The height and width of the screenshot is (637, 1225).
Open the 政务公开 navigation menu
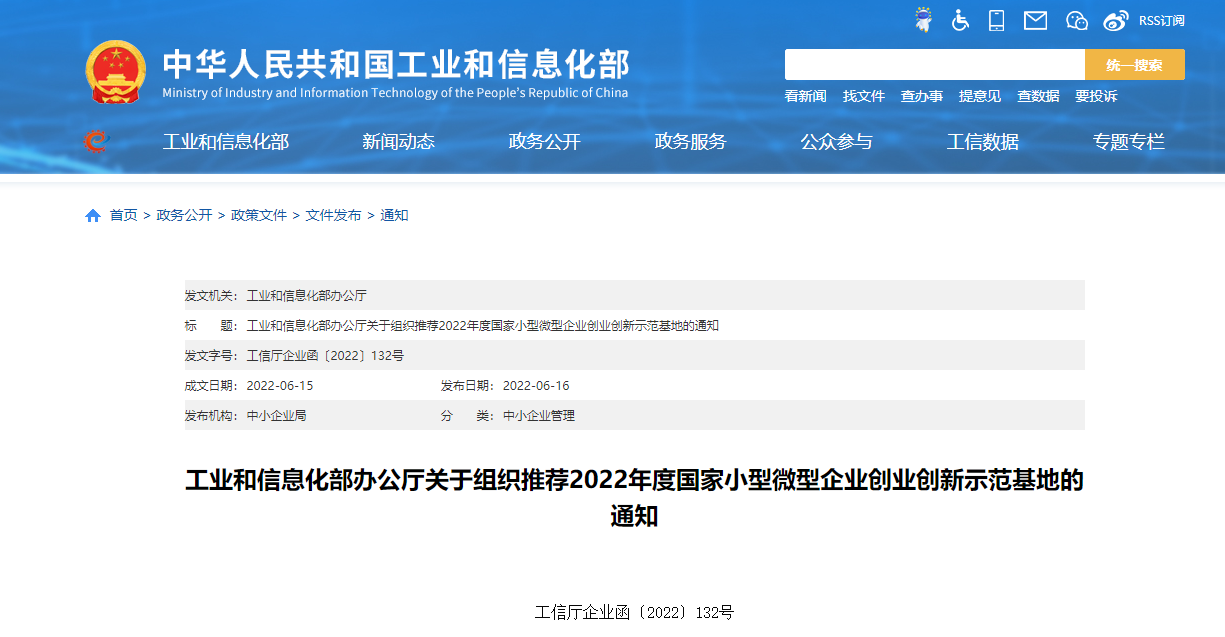[x=544, y=142]
